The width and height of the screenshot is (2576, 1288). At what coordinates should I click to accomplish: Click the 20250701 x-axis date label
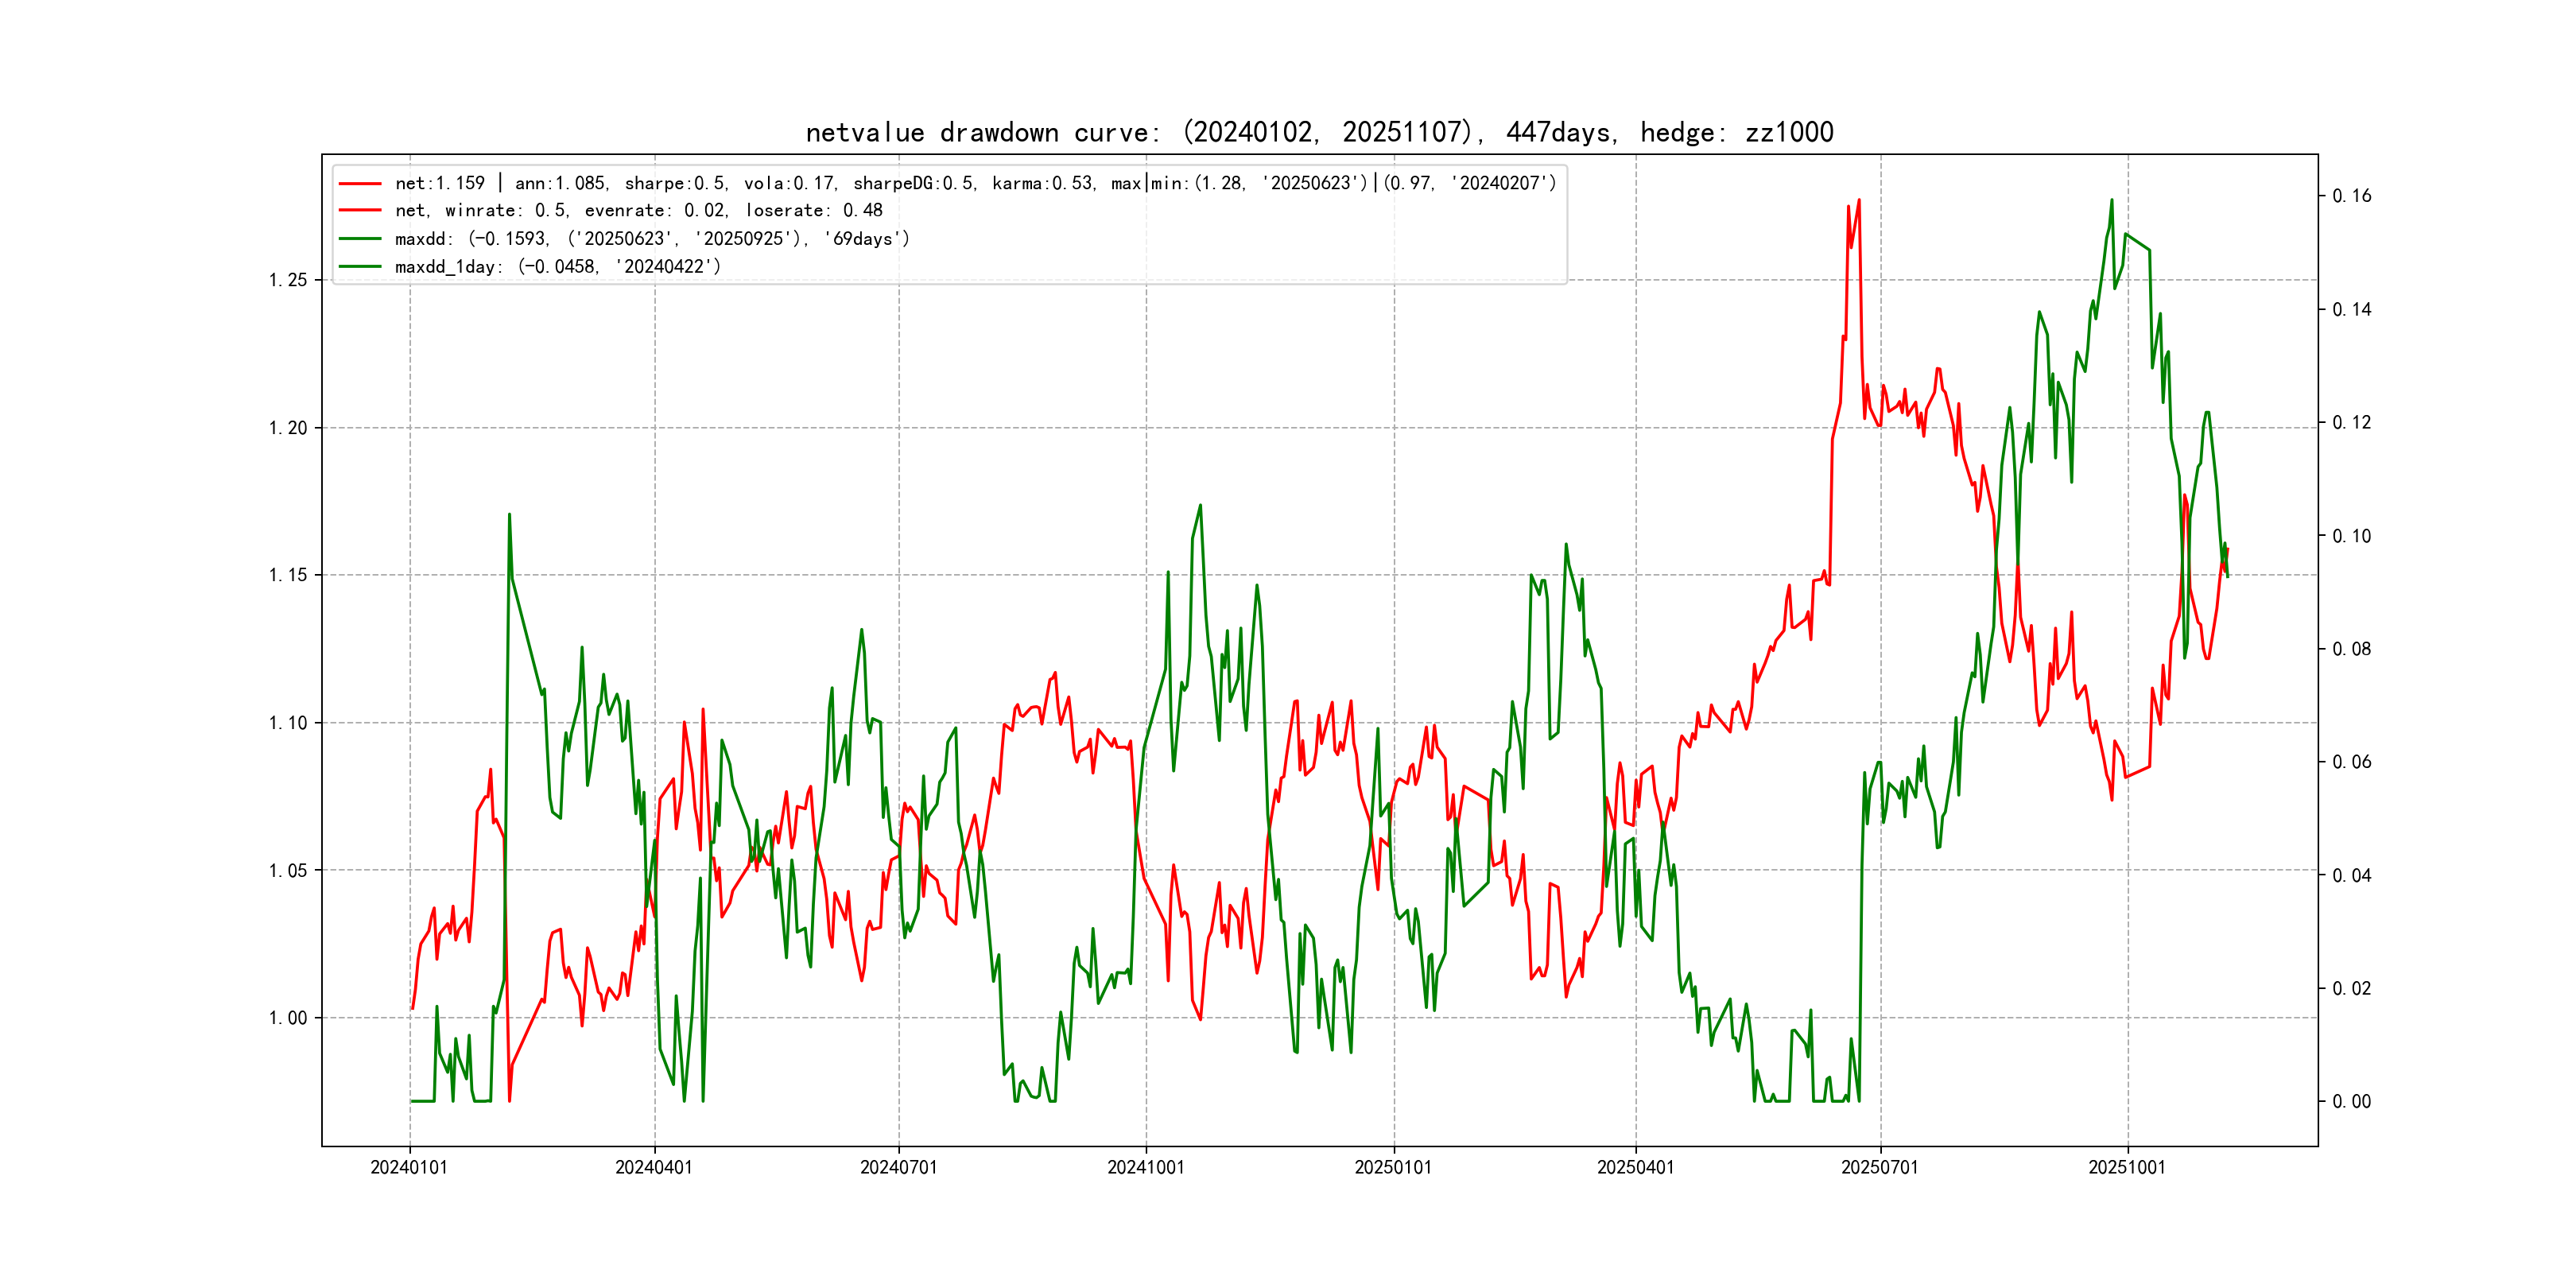[x=1880, y=1168]
